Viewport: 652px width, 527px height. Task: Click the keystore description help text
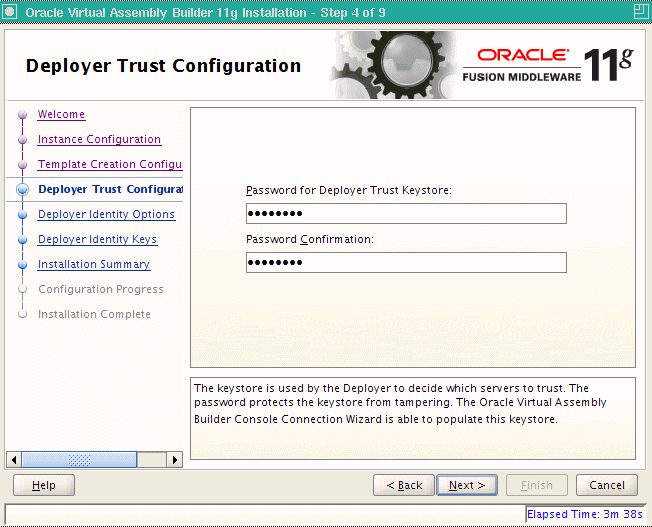400,403
